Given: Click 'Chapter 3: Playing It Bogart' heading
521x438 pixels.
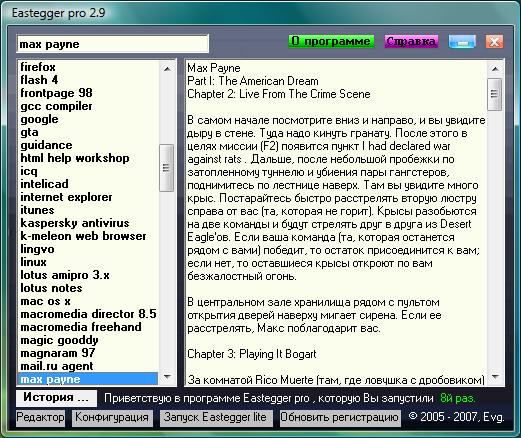Looking at the screenshot, I should coord(252,354).
